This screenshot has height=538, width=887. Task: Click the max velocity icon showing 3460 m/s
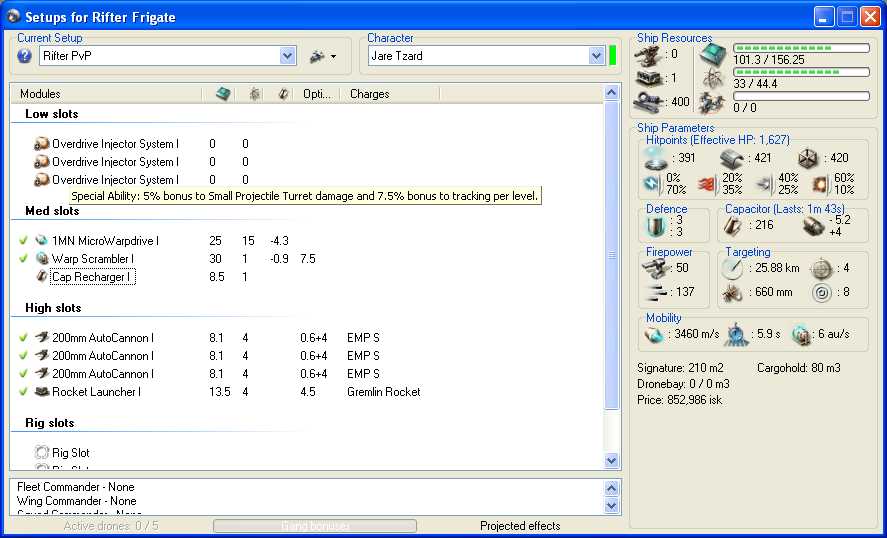point(655,335)
